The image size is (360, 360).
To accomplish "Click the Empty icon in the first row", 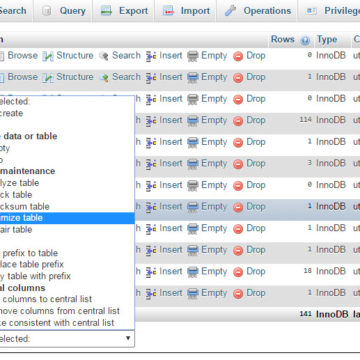I will 193,56.
